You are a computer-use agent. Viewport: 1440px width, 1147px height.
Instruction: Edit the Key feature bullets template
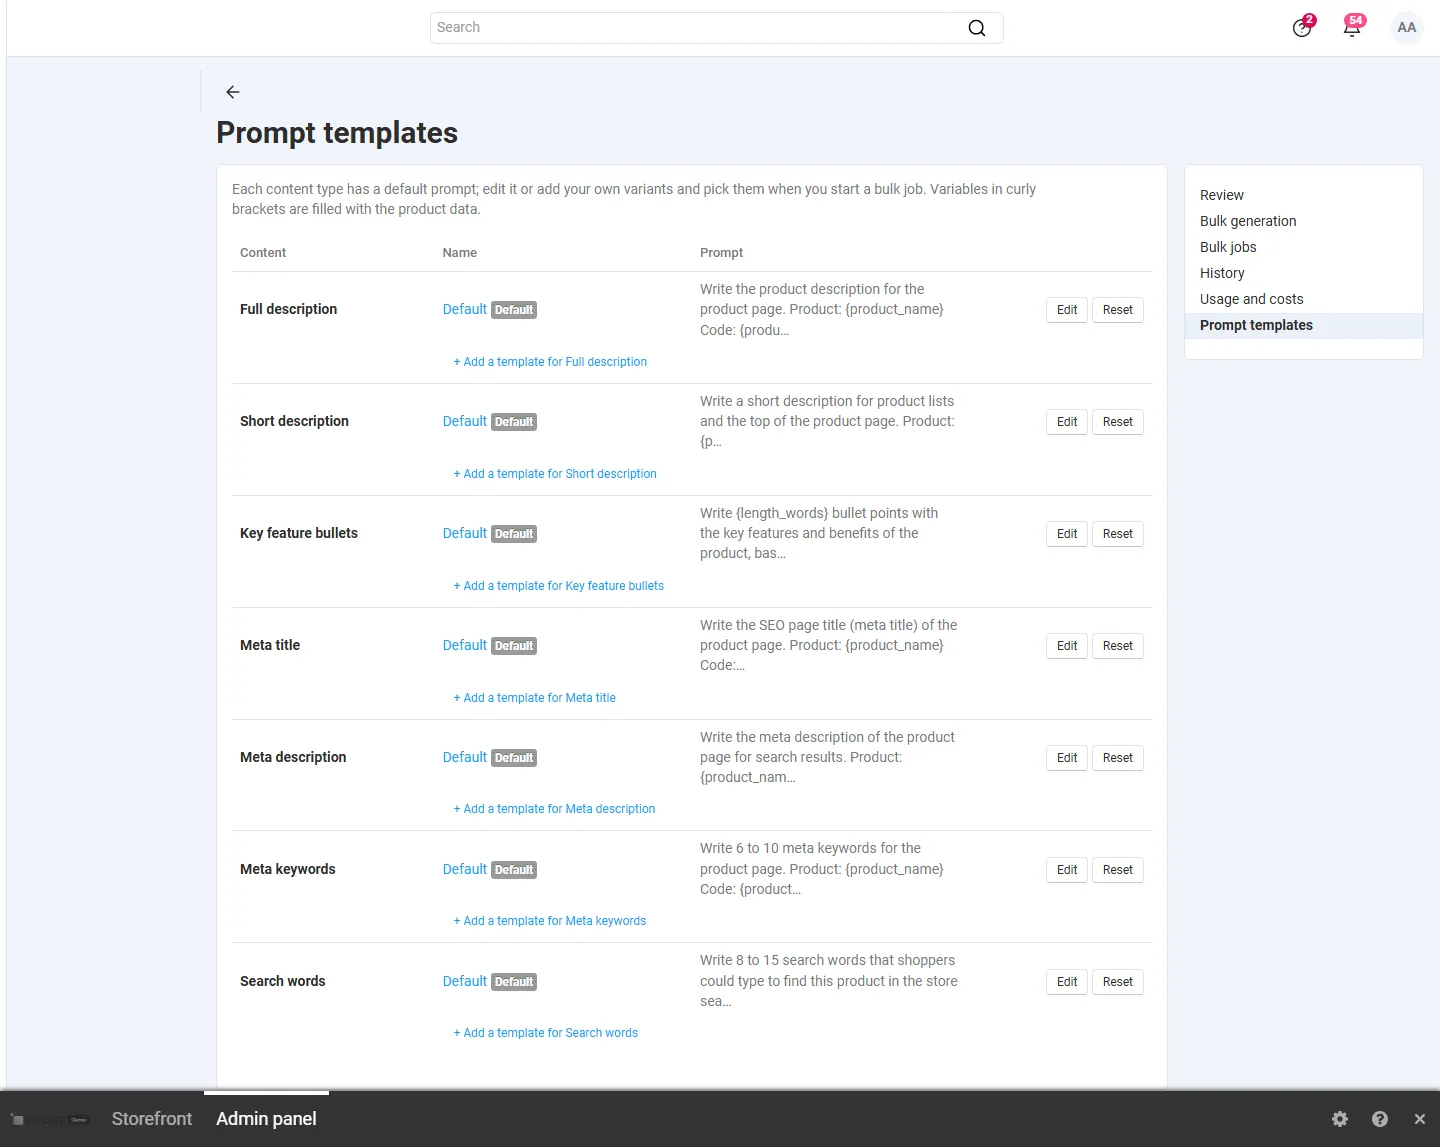coord(1067,534)
